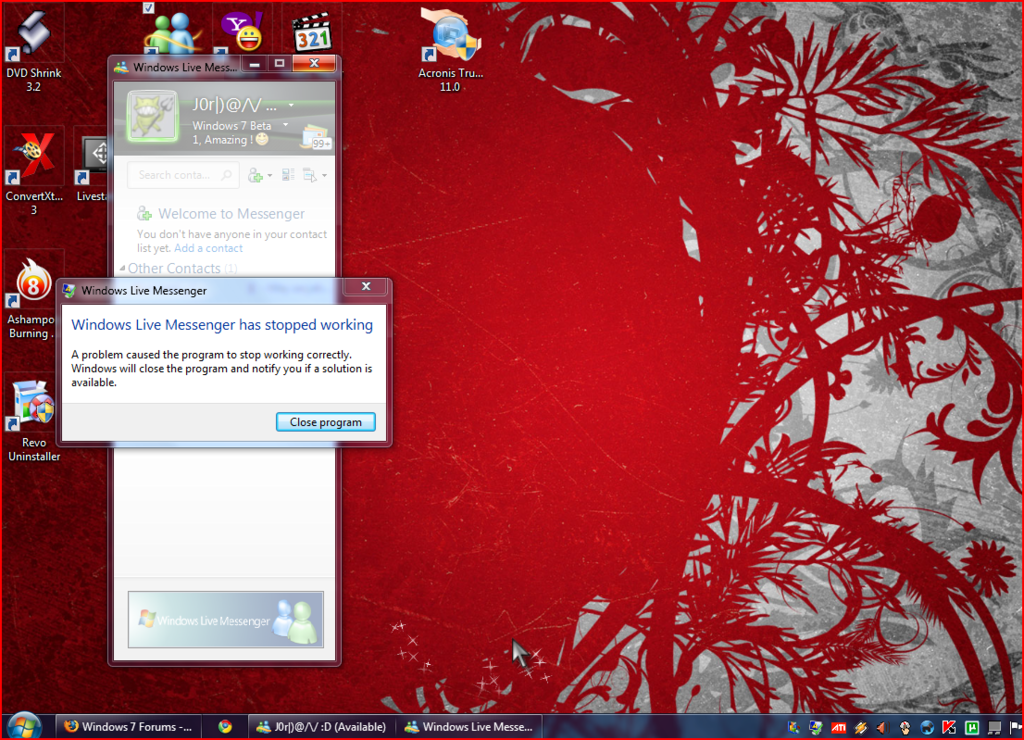1024x740 pixels.
Task: Click the Close program button
Action: click(x=325, y=422)
